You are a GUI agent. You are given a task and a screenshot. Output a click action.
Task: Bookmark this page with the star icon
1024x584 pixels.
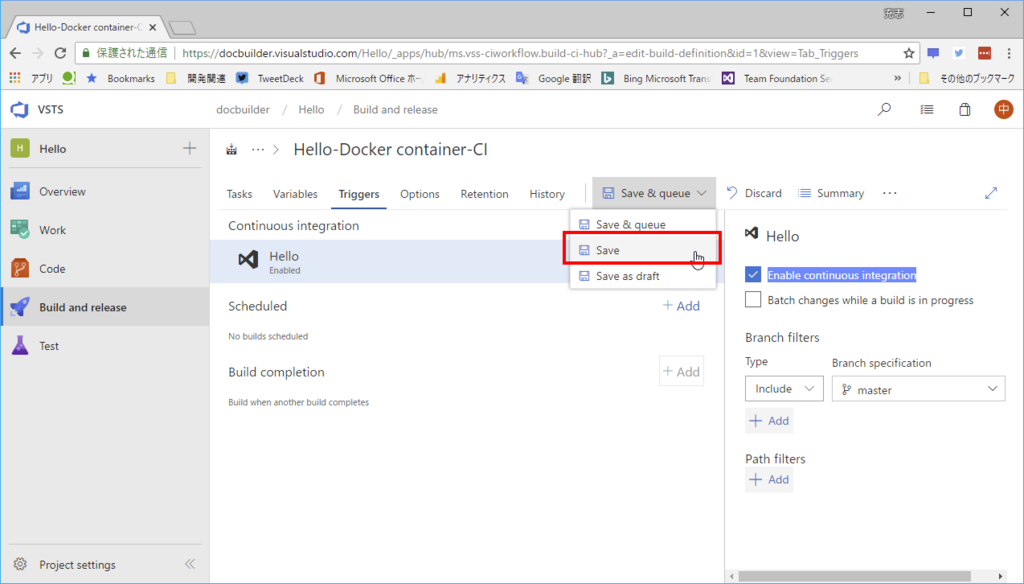coord(908,54)
